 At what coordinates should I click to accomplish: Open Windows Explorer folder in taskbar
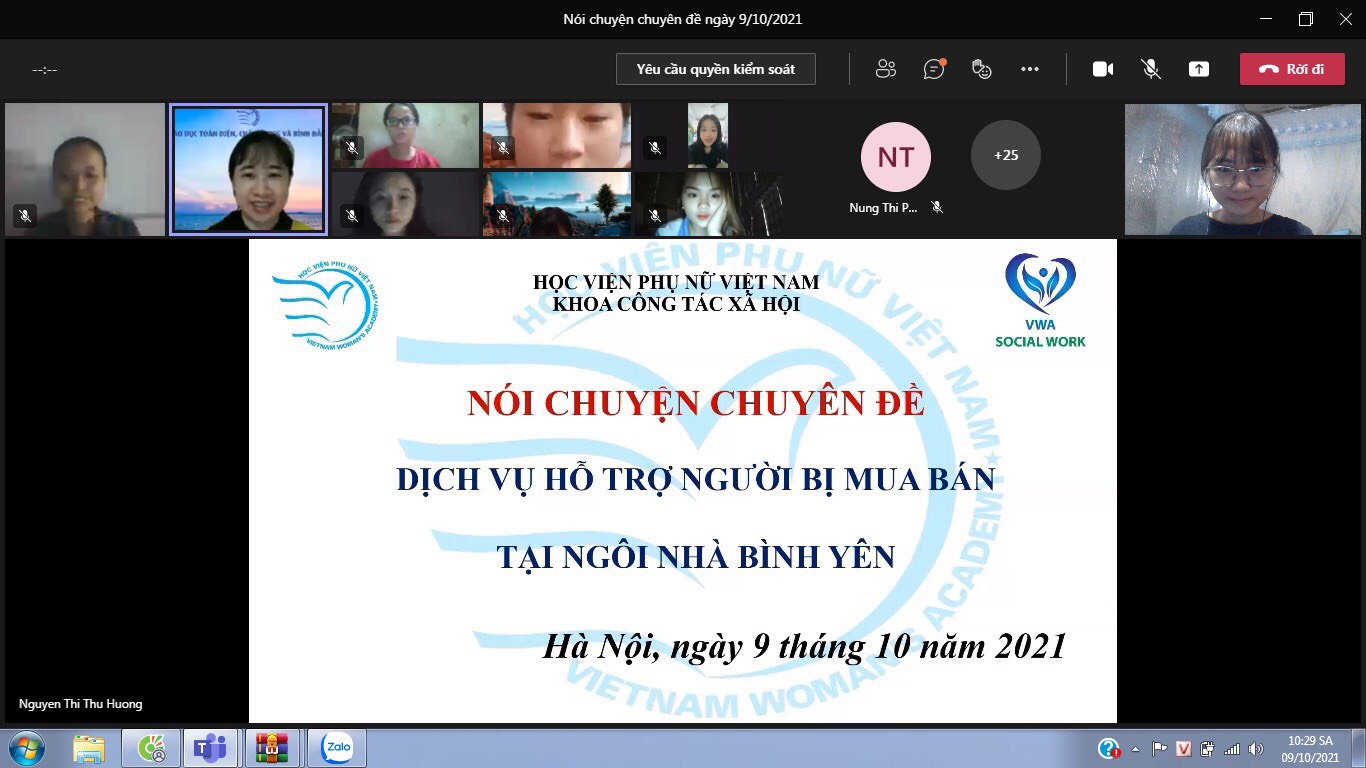89,748
